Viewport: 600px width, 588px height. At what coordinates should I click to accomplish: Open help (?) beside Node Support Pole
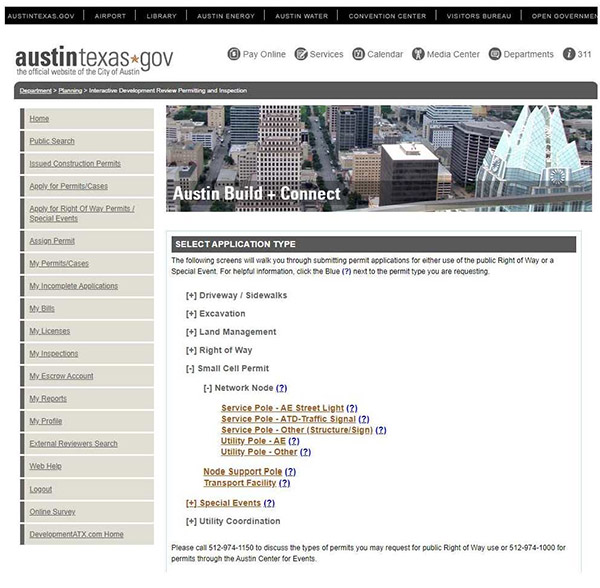coord(290,472)
